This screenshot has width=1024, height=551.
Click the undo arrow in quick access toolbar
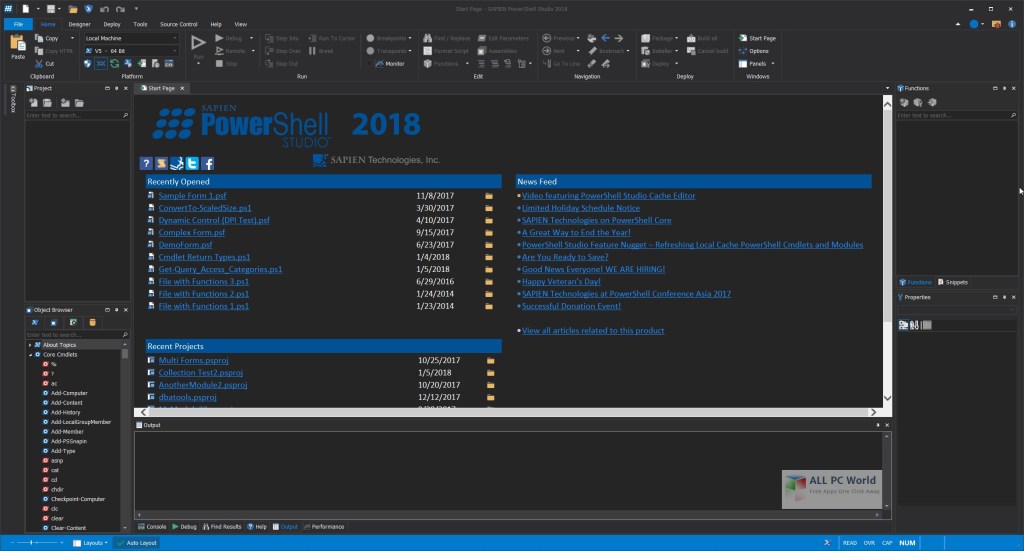point(104,9)
